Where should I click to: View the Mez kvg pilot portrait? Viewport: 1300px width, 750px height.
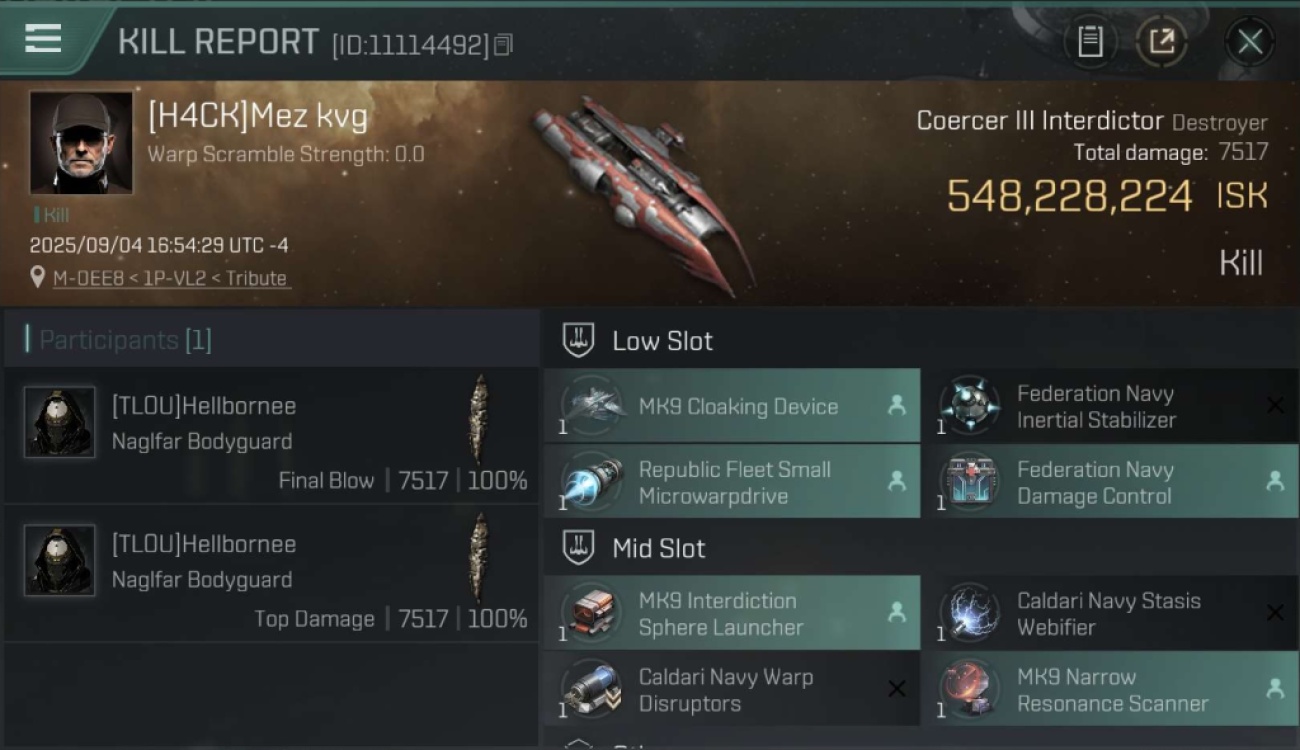[x=81, y=143]
